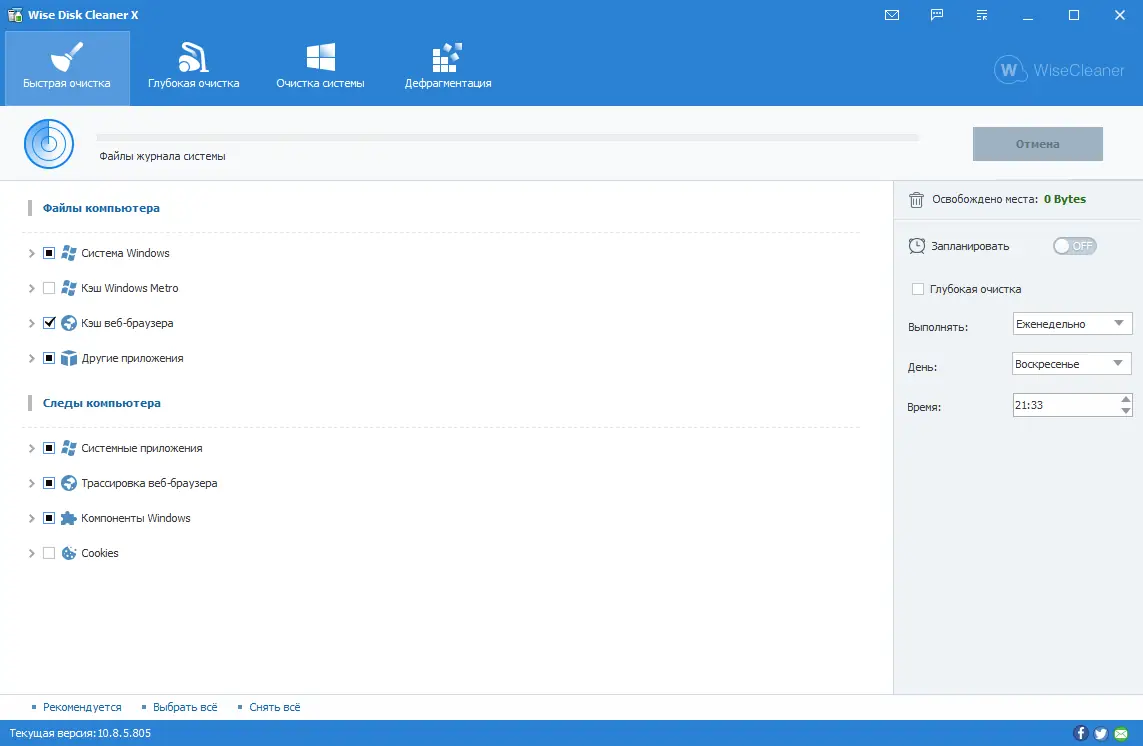The image size is (1143, 746).
Task: Toggle the Другие приложения checkbox
Action: [x=49, y=358]
